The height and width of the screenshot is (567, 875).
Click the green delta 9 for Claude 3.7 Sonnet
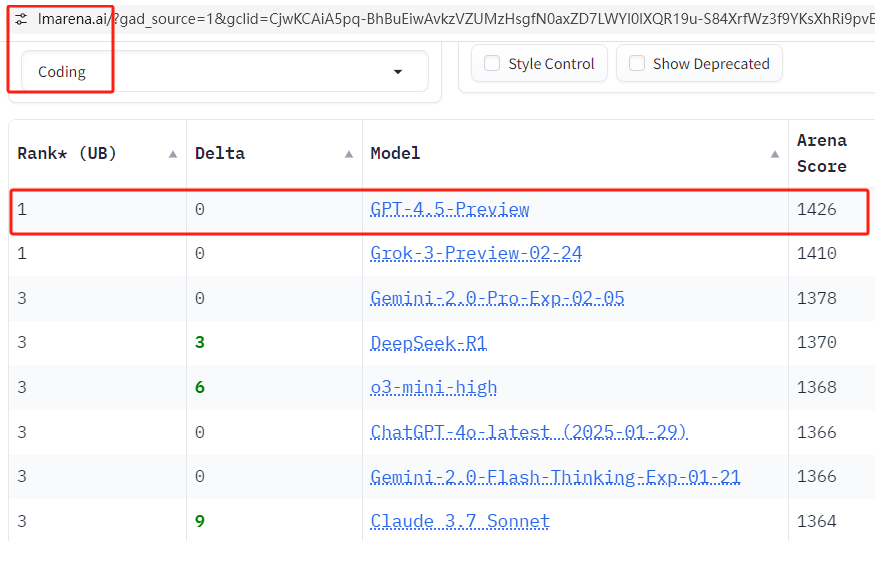(x=200, y=521)
